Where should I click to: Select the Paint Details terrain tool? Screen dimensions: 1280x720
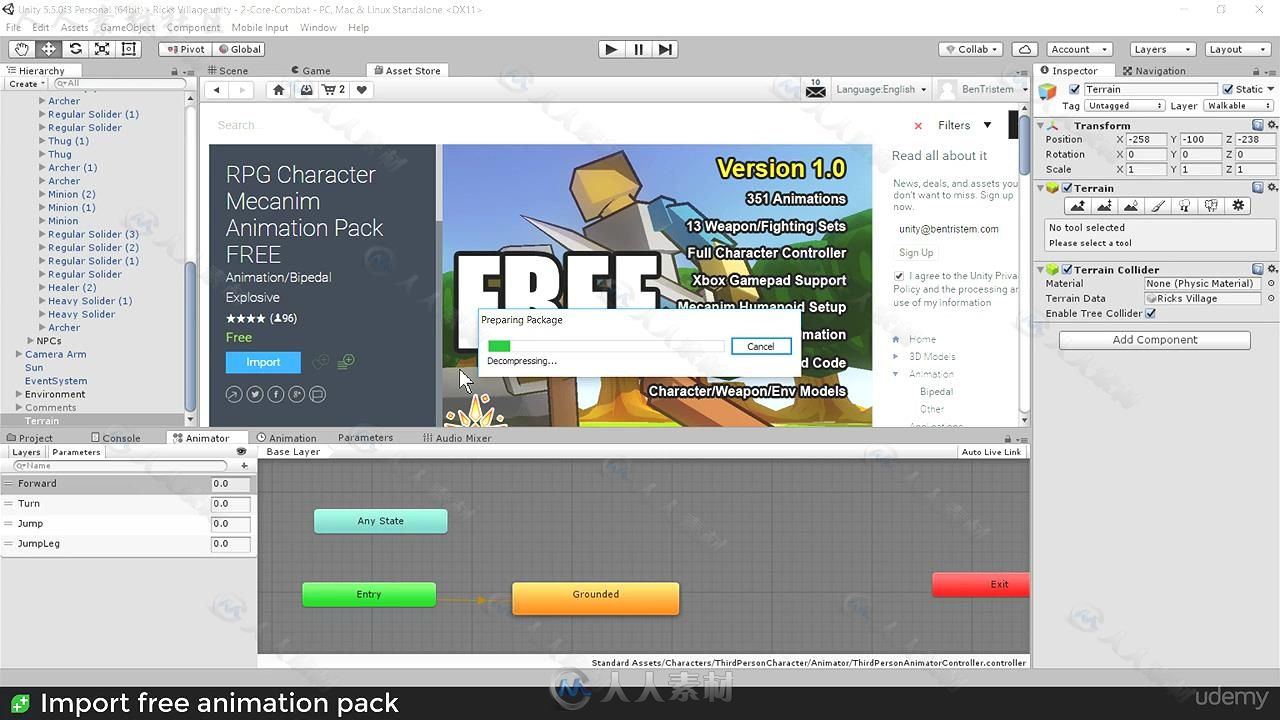[x=1212, y=206]
